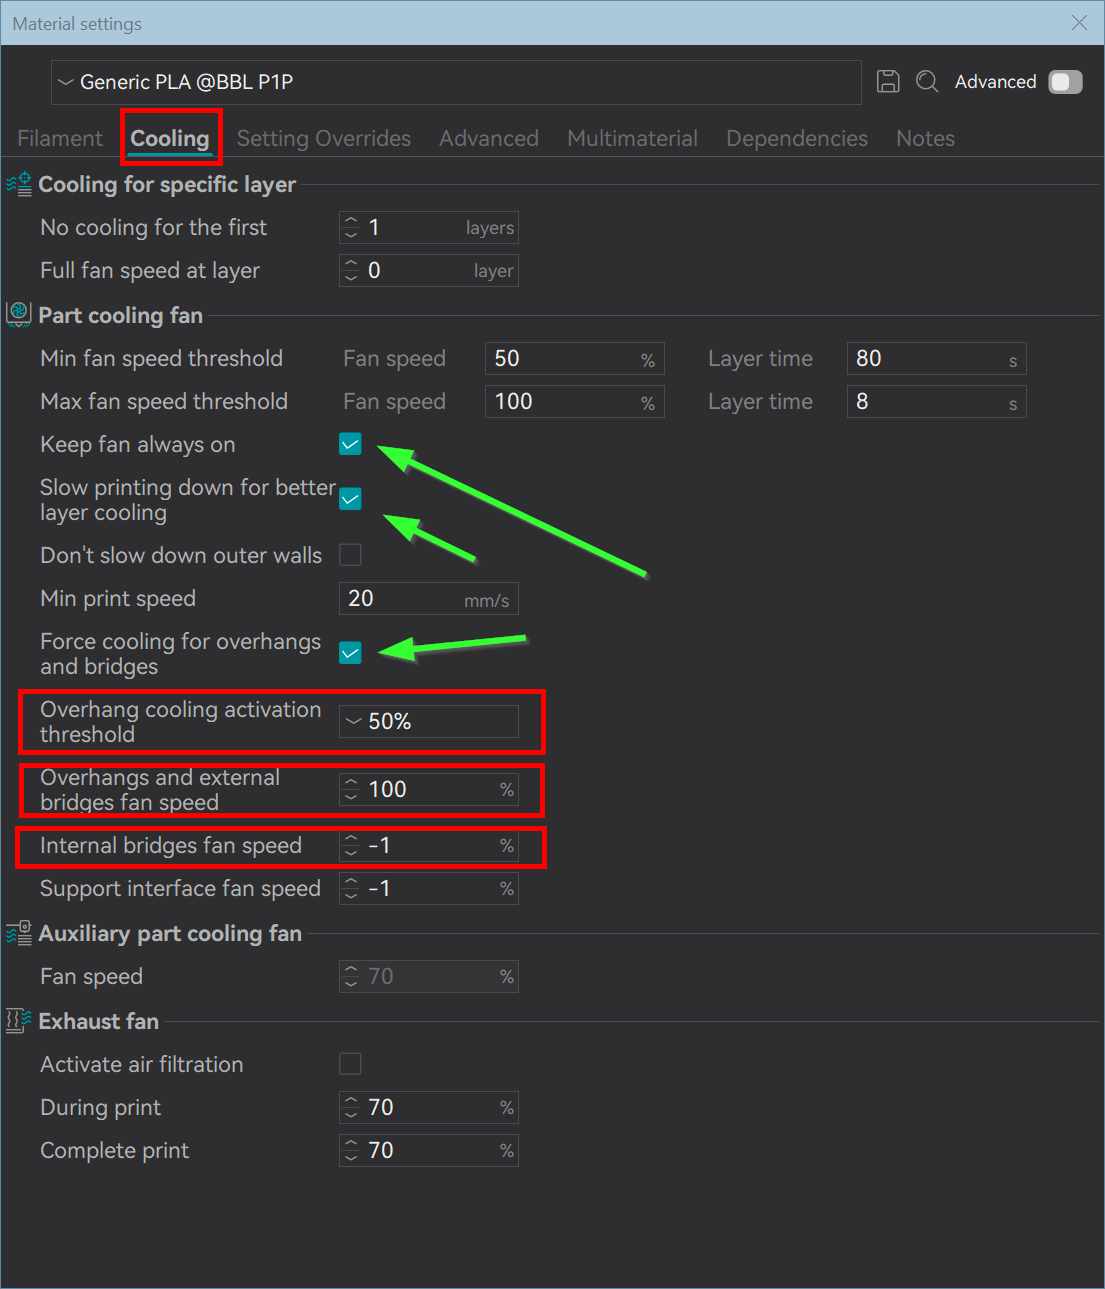The image size is (1105, 1289).
Task: Go to the Multimaterial tab
Action: (632, 139)
